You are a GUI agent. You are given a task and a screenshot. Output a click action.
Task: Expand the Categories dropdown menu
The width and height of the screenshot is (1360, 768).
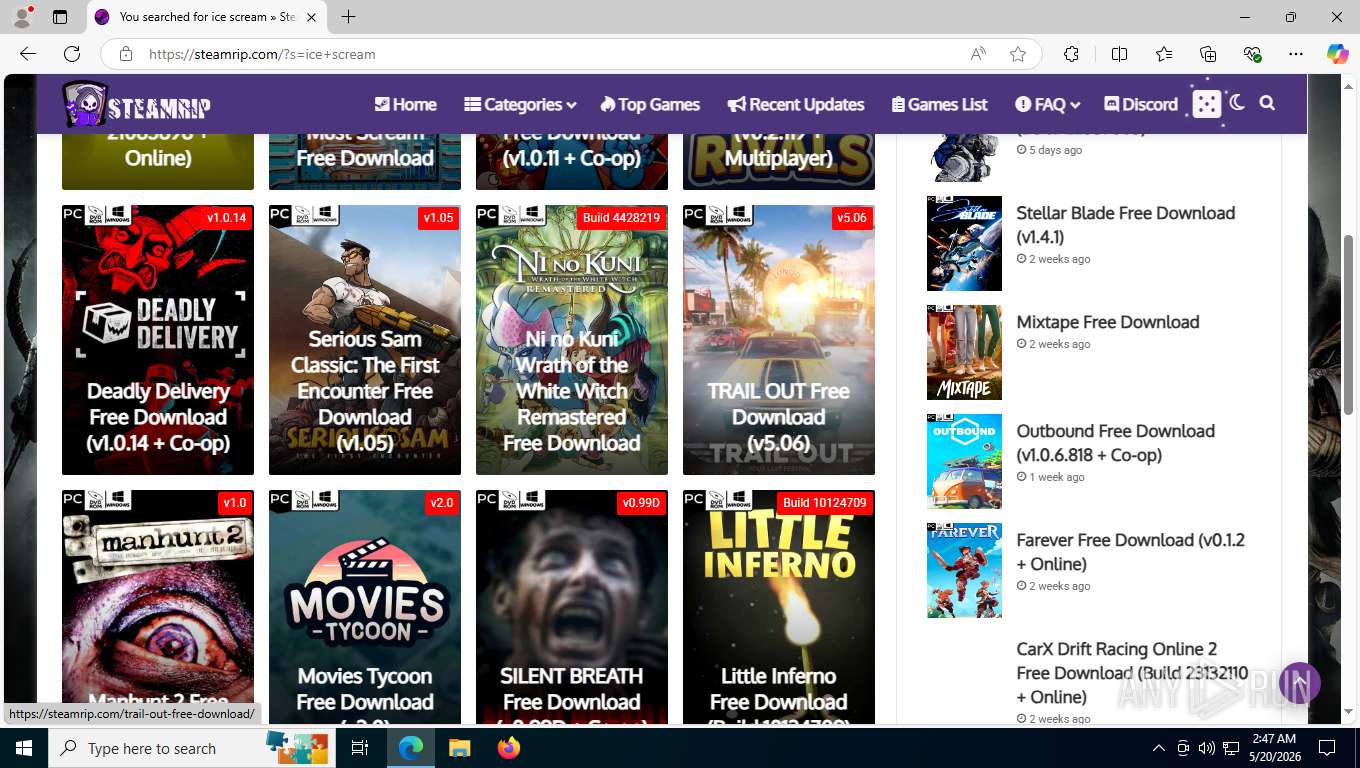(x=520, y=104)
